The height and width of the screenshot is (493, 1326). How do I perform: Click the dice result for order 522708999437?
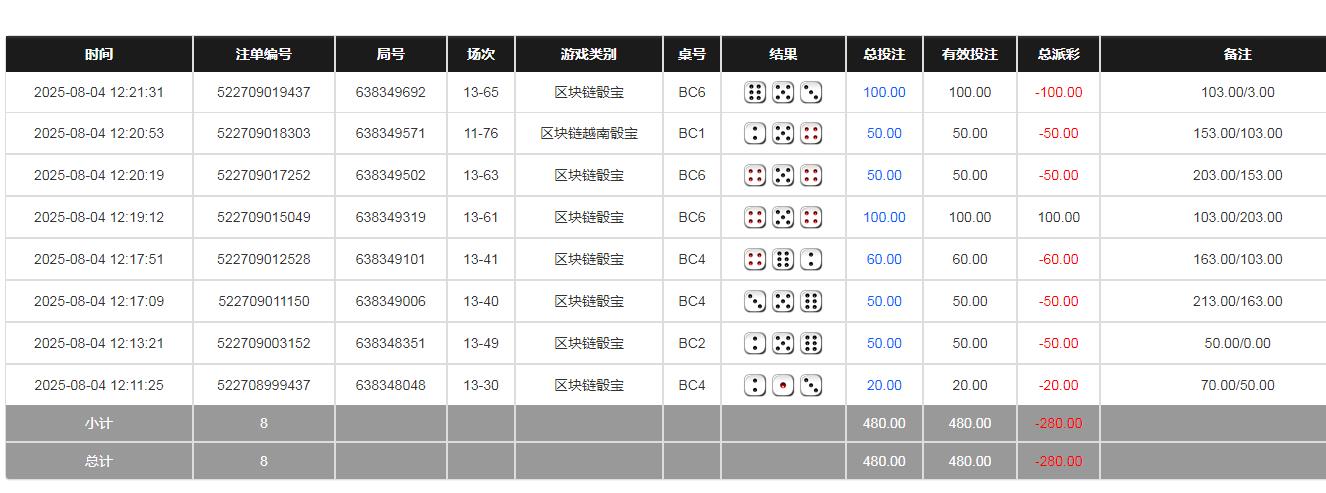(783, 386)
